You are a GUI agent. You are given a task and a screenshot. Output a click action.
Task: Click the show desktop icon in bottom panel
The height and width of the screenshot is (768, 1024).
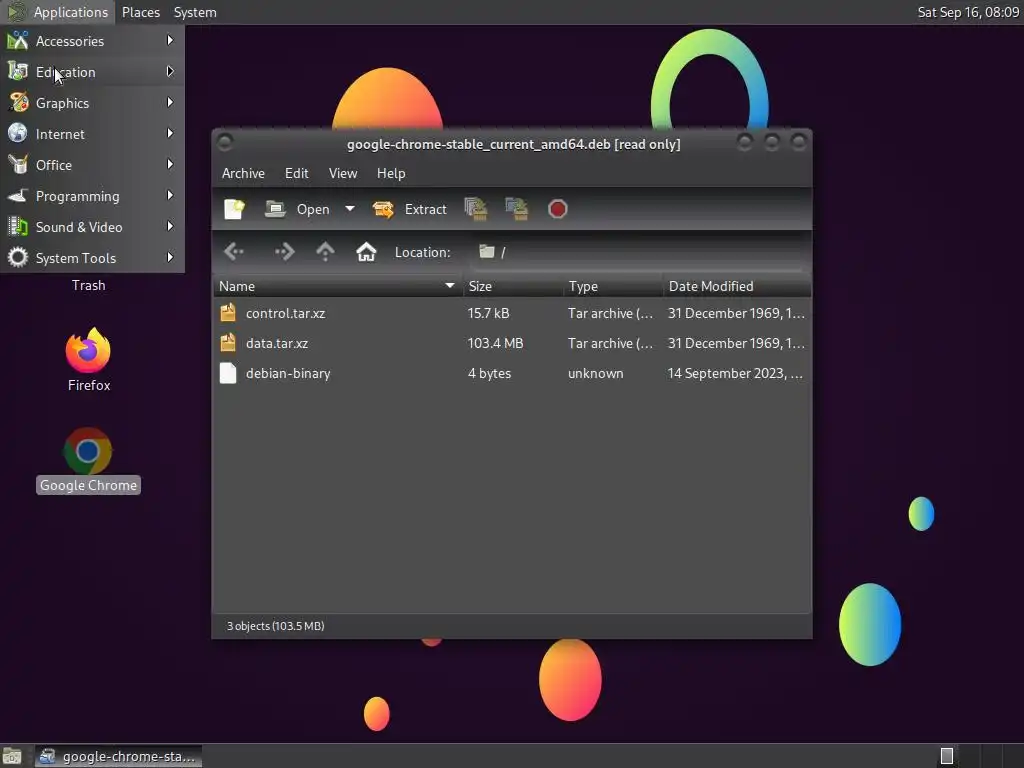click(12, 756)
